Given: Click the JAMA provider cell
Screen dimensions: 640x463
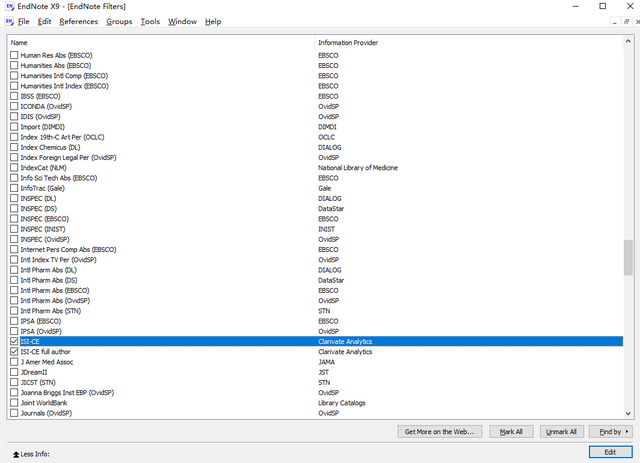Looking at the screenshot, I should (x=327, y=362).
